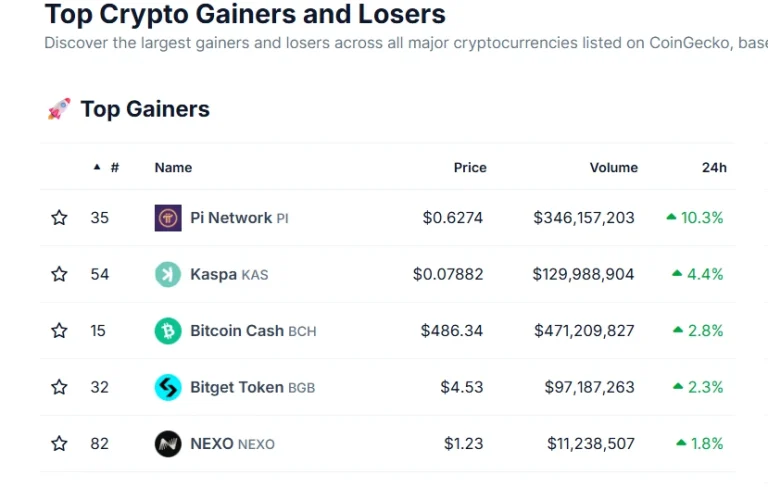Screen dimensions: 768x487
Task: Open the Bitget Token coin link
Action: point(237,387)
